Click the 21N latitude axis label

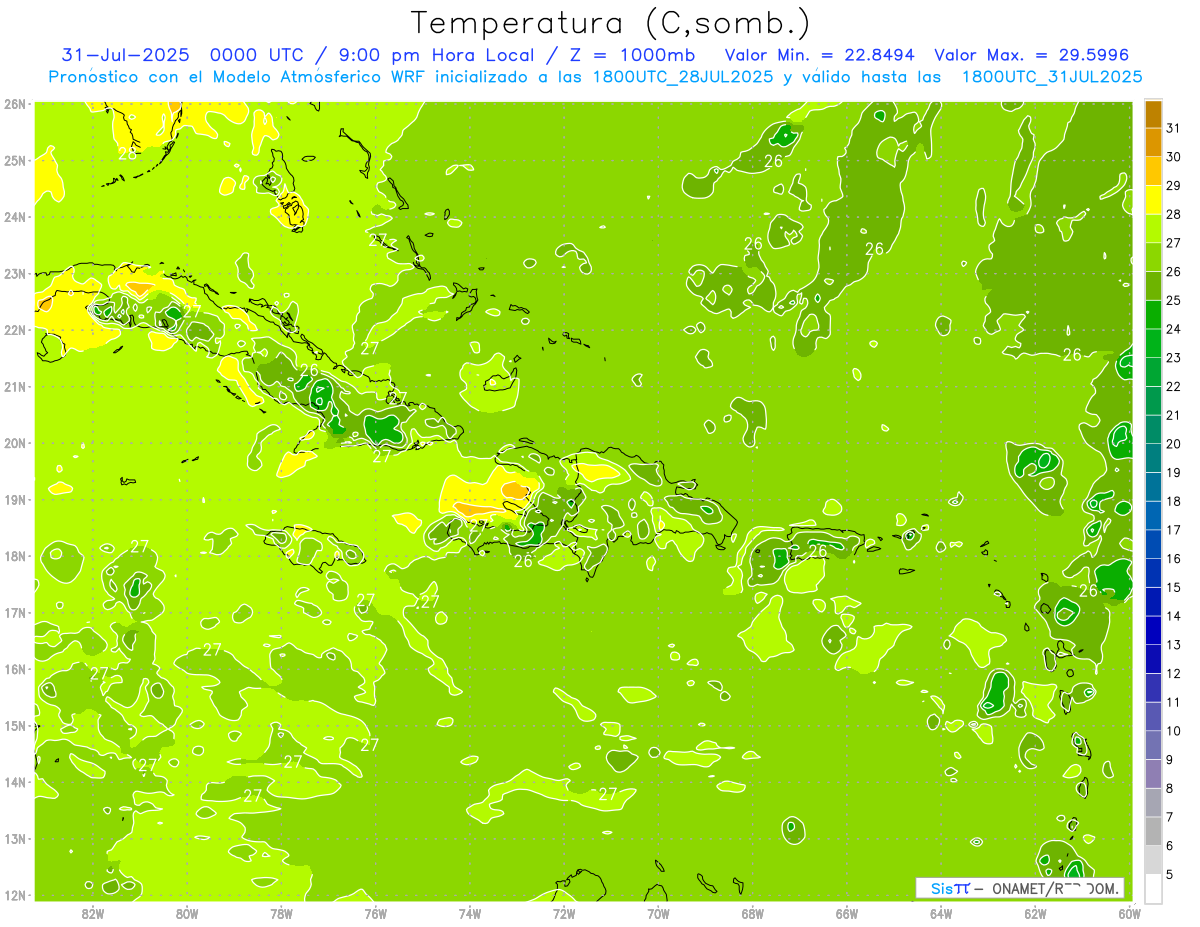point(15,386)
